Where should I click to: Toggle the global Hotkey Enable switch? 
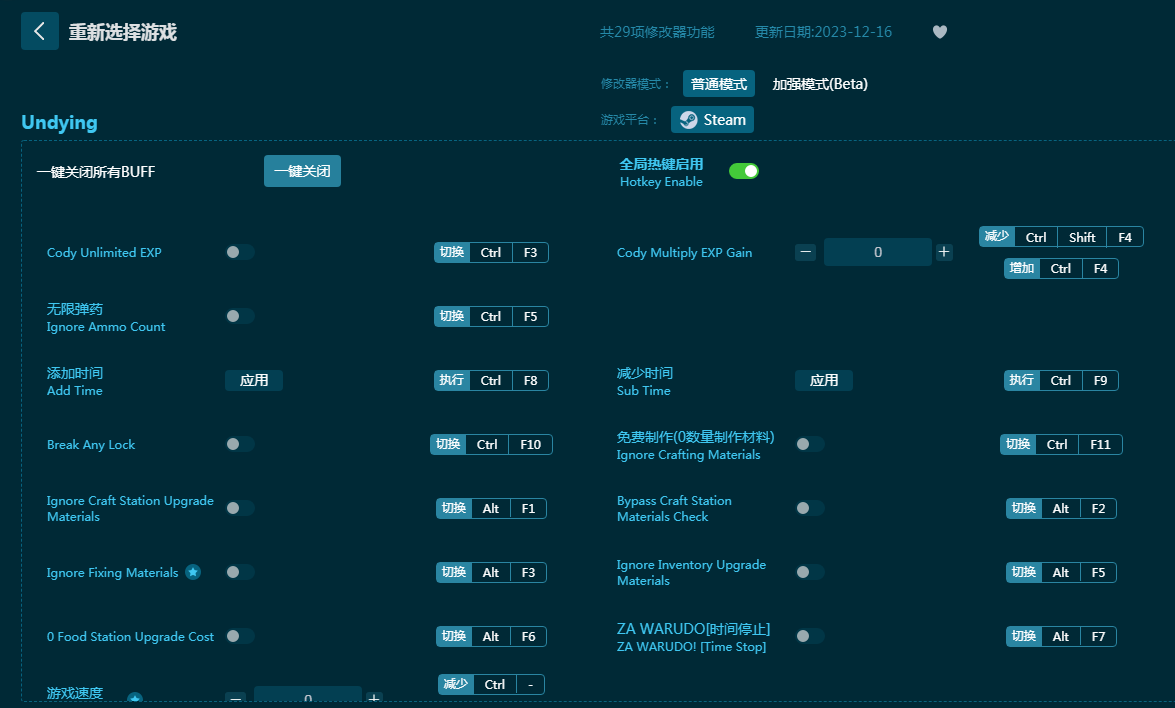point(743,171)
